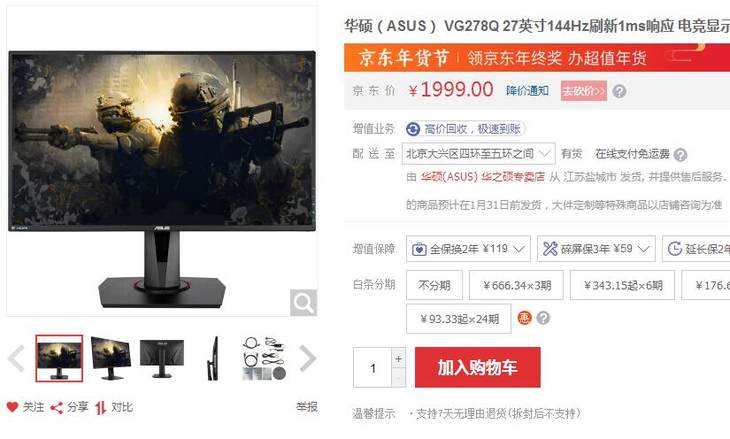Open delivery address 北京大兴区 dropdown
The height and width of the screenshot is (439, 730).
pyautogui.click(x=479, y=153)
